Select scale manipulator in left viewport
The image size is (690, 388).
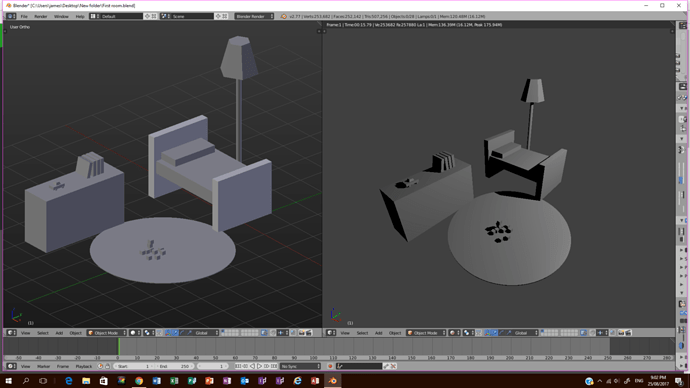pos(189,333)
